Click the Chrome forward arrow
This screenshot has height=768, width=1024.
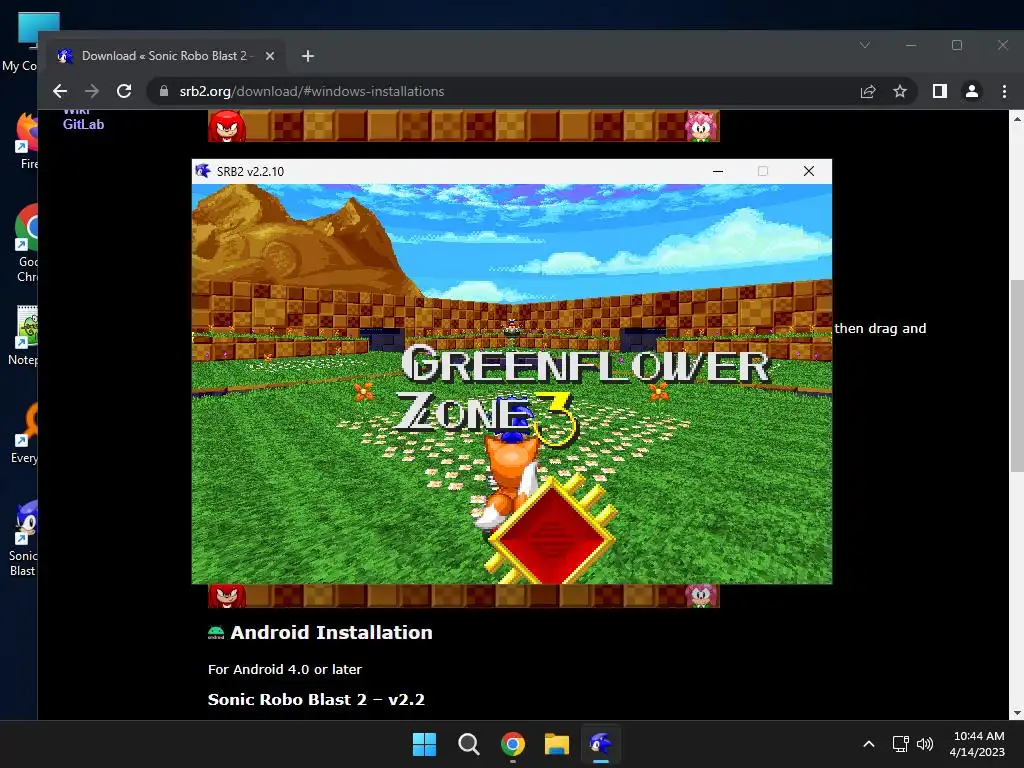point(92,91)
